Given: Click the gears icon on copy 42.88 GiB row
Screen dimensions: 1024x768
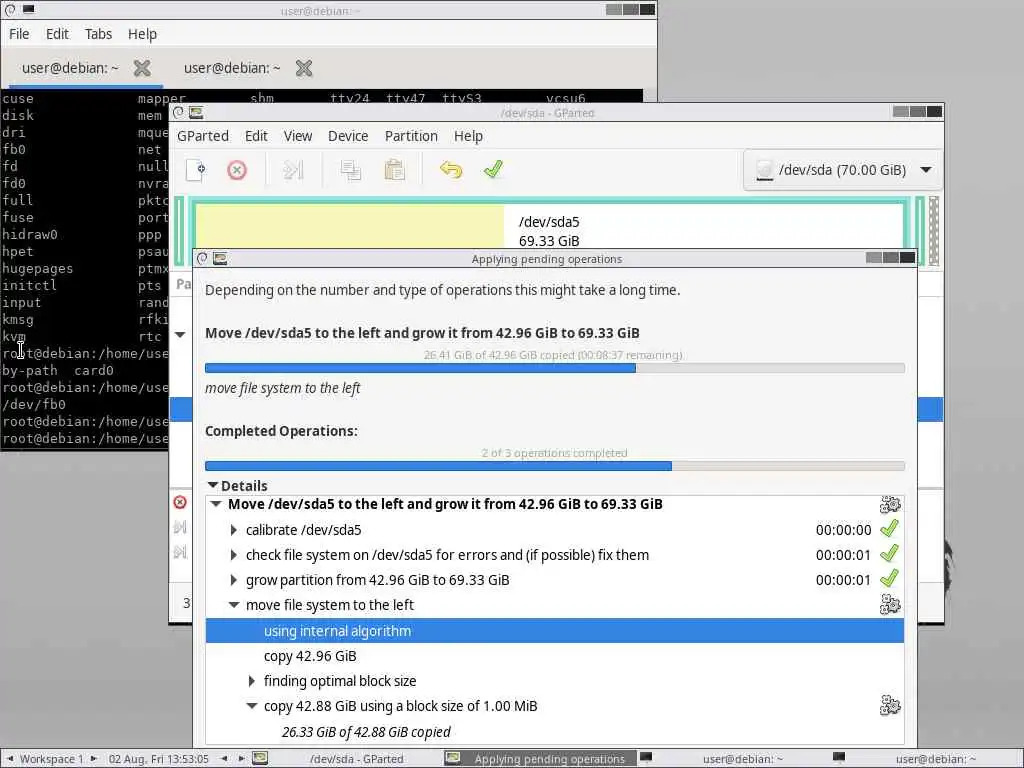Looking at the screenshot, I should 890,706.
